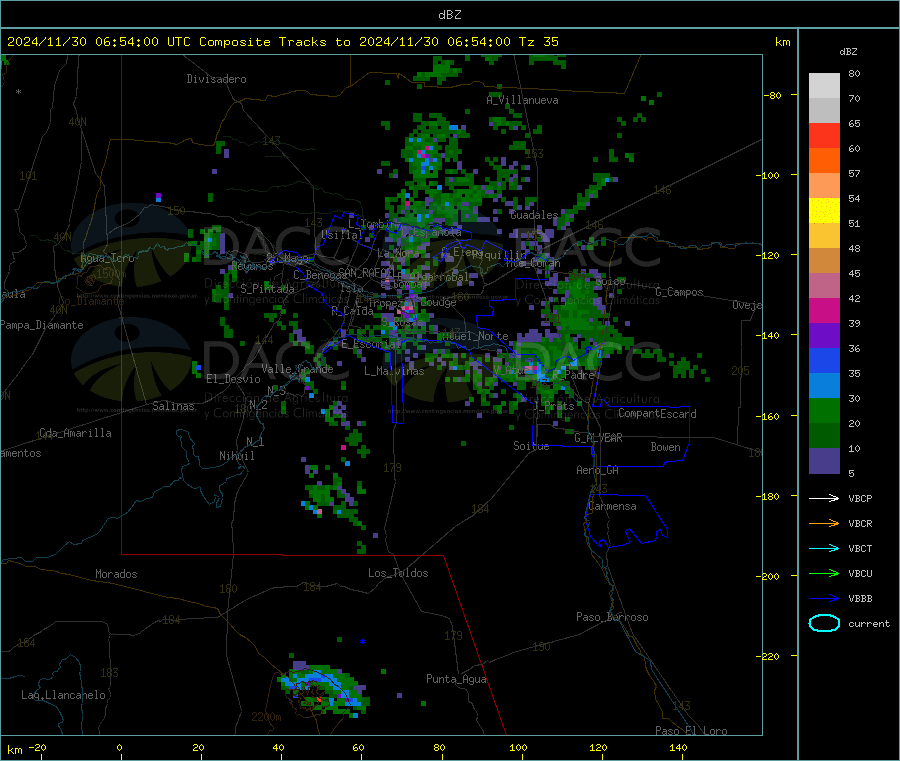The height and width of the screenshot is (761, 900).
Task: Click the 'G_ALVEAR' map label
Action: point(598,438)
